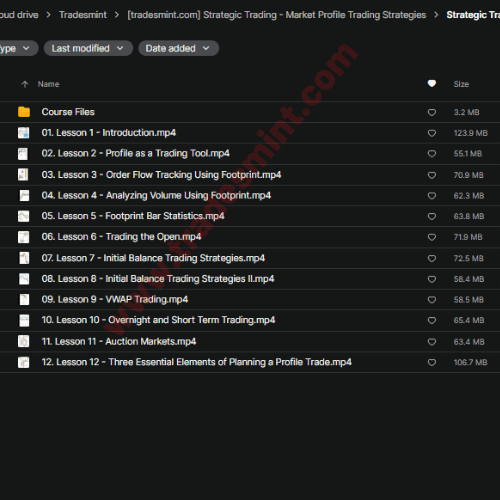Click the thumbnail icon for Lesson 6 file
Screen dimensions: 500x500
[24, 237]
